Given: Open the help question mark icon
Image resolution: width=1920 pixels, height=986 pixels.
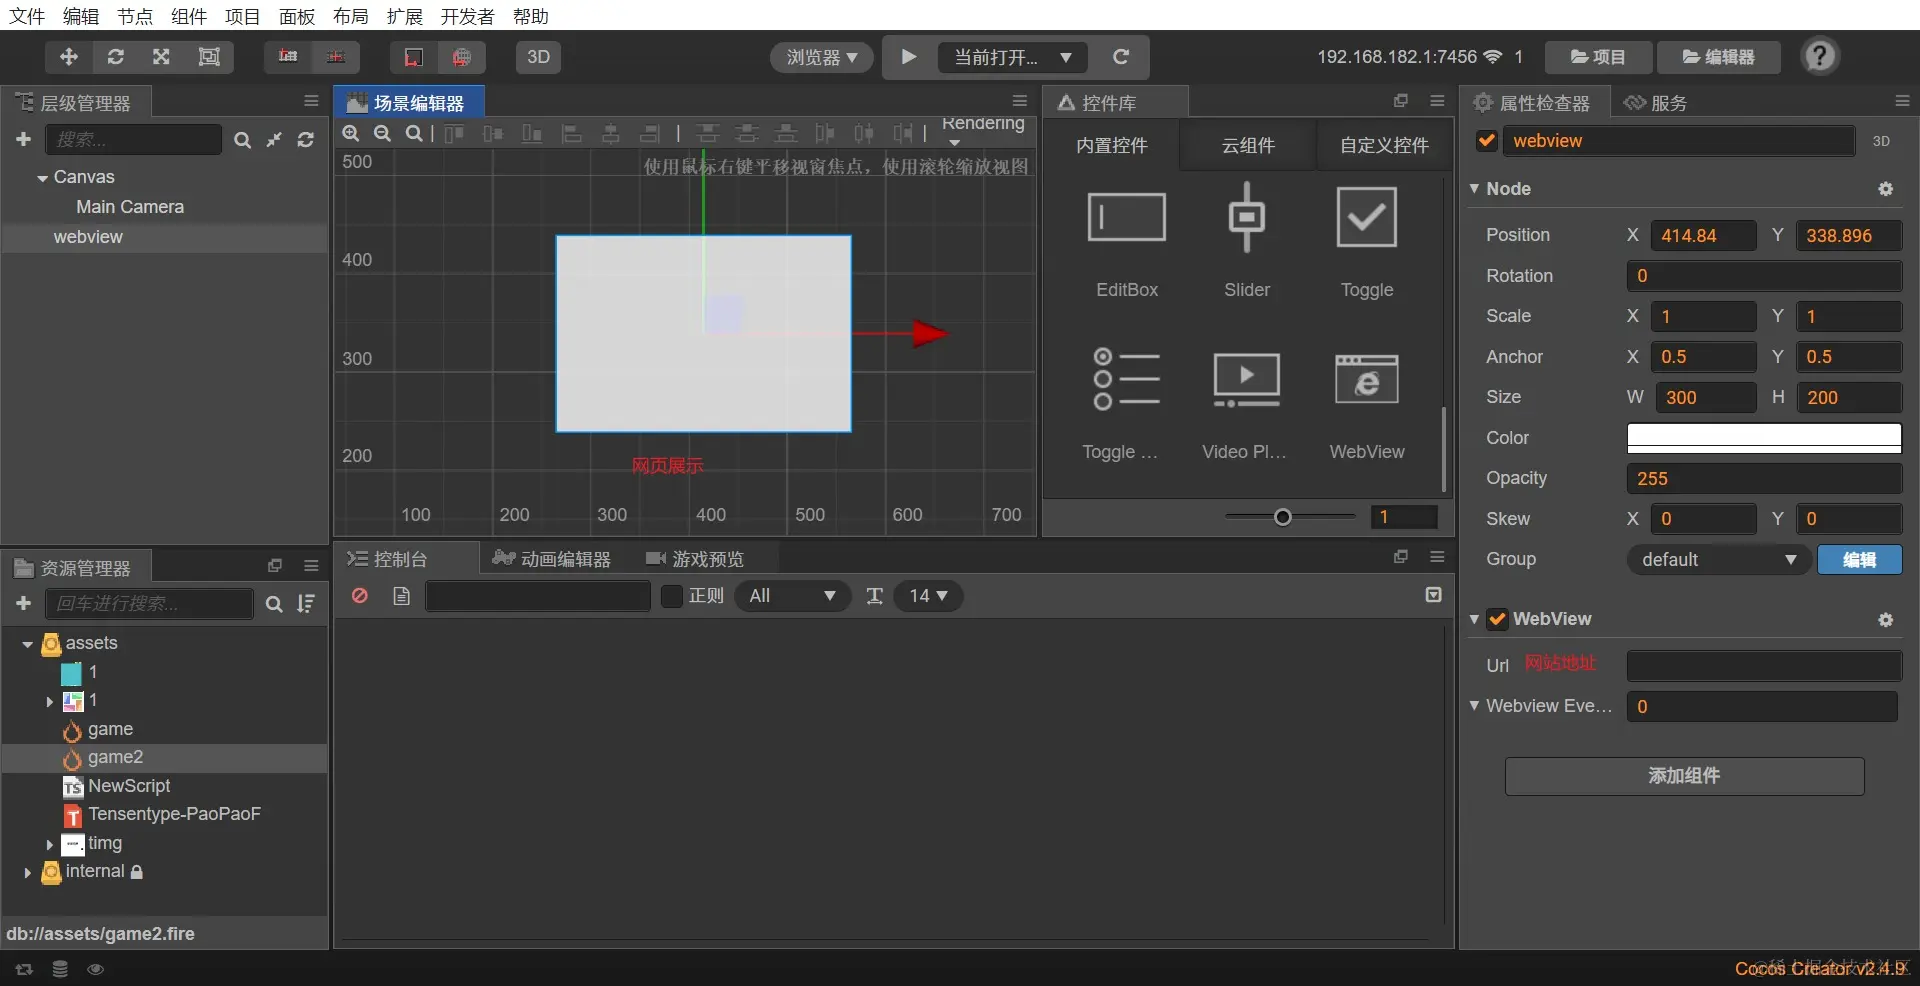Looking at the screenshot, I should 1820,56.
